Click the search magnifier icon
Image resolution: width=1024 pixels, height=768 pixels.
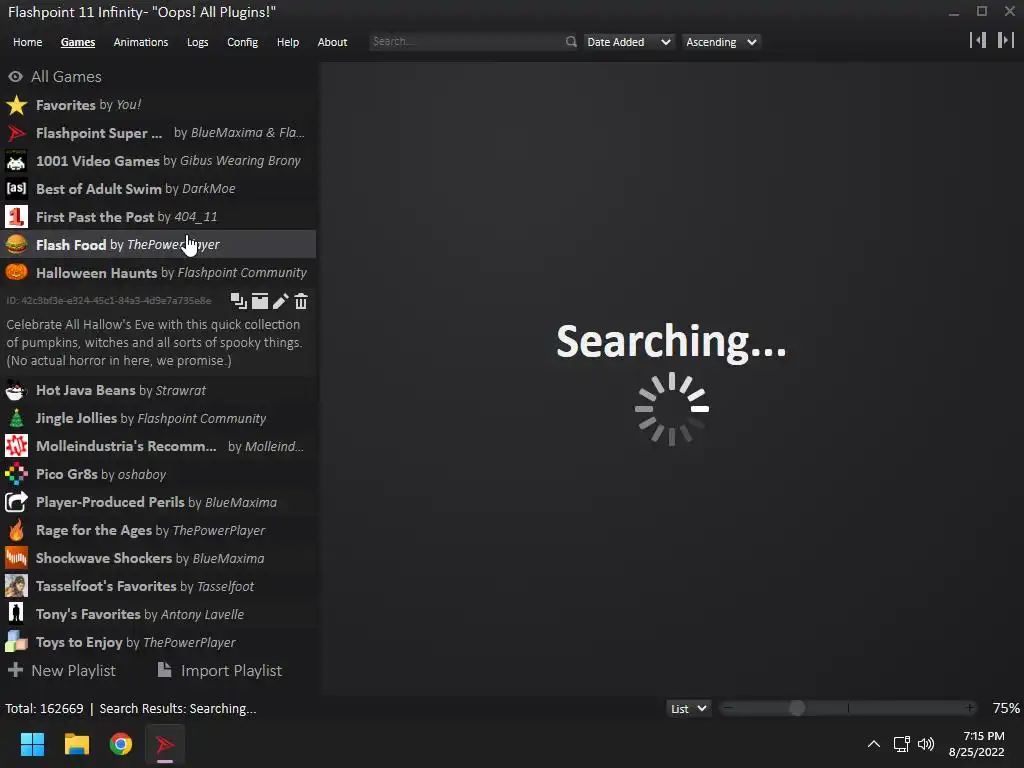571,42
